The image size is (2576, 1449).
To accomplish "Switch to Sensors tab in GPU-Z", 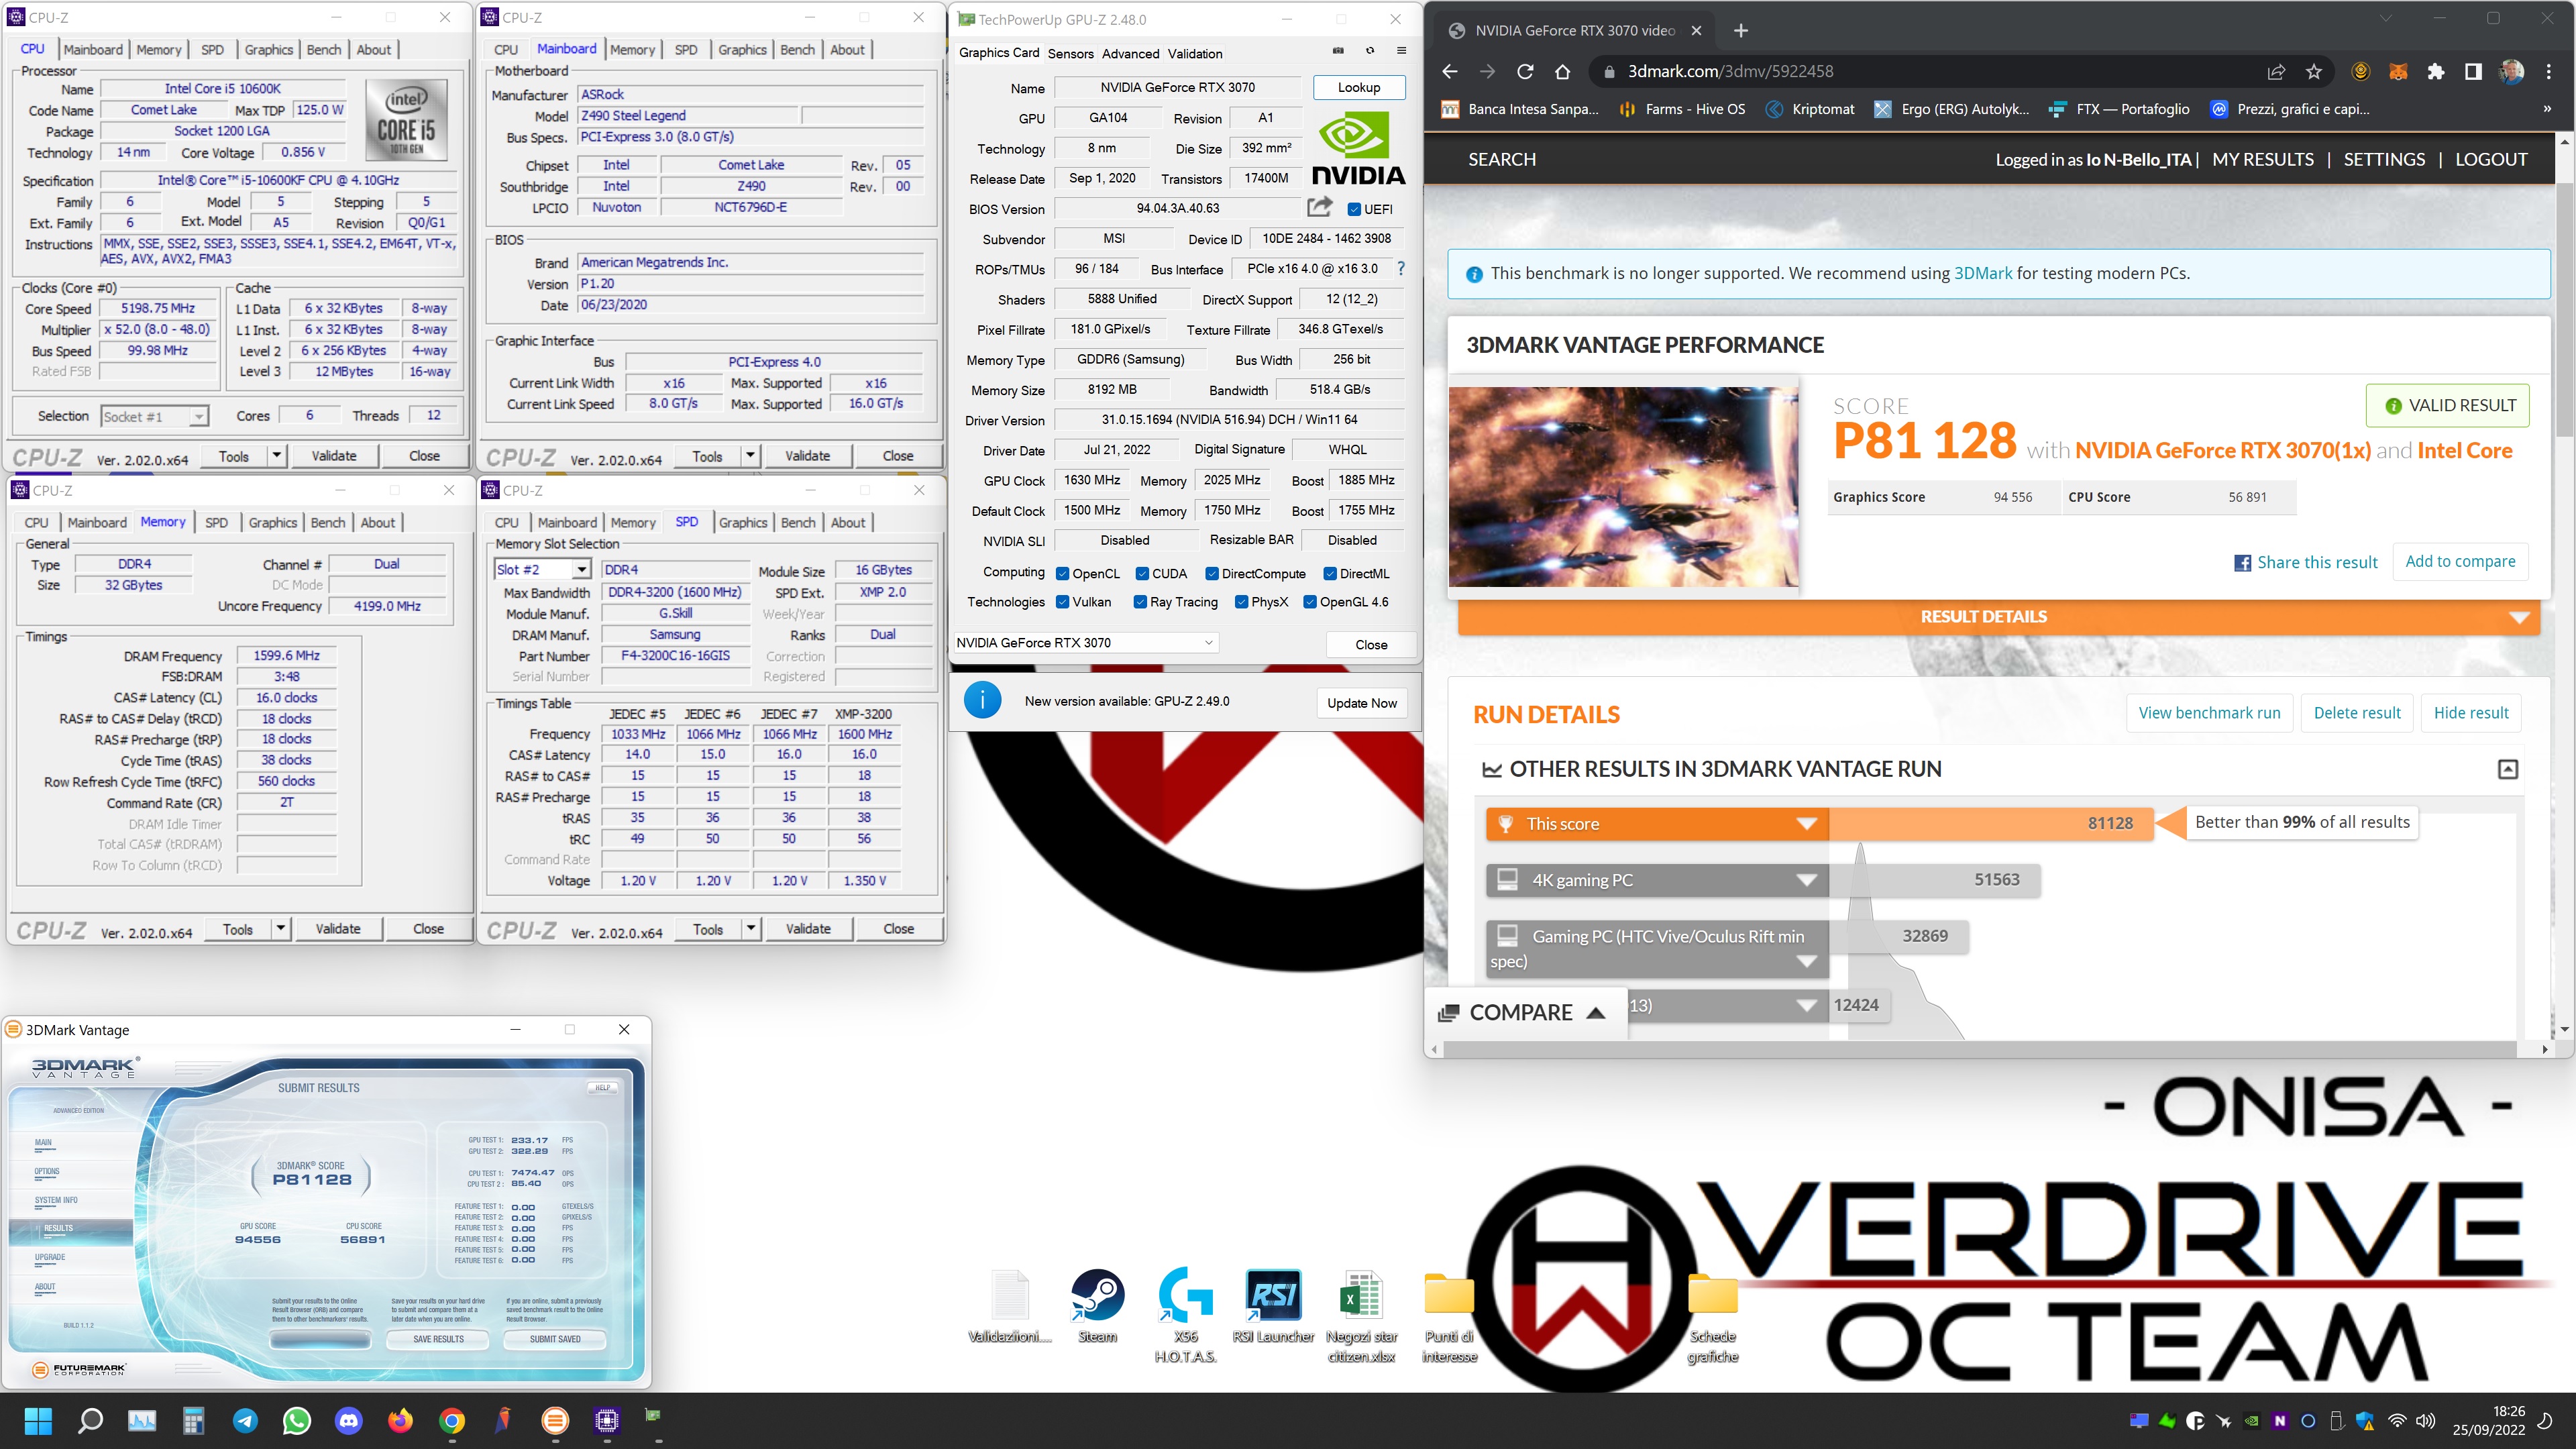I will pyautogui.click(x=1070, y=53).
